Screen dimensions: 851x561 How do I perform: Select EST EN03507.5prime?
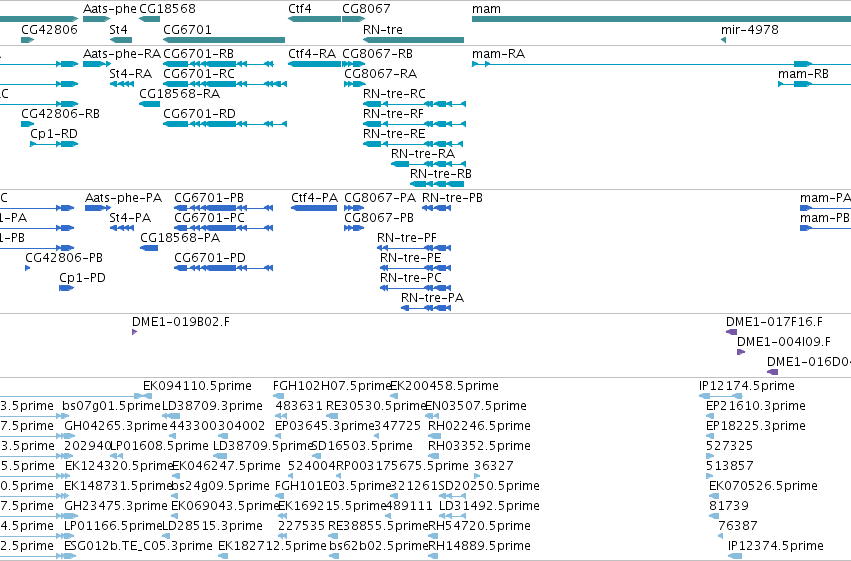pyautogui.click(x=431, y=417)
